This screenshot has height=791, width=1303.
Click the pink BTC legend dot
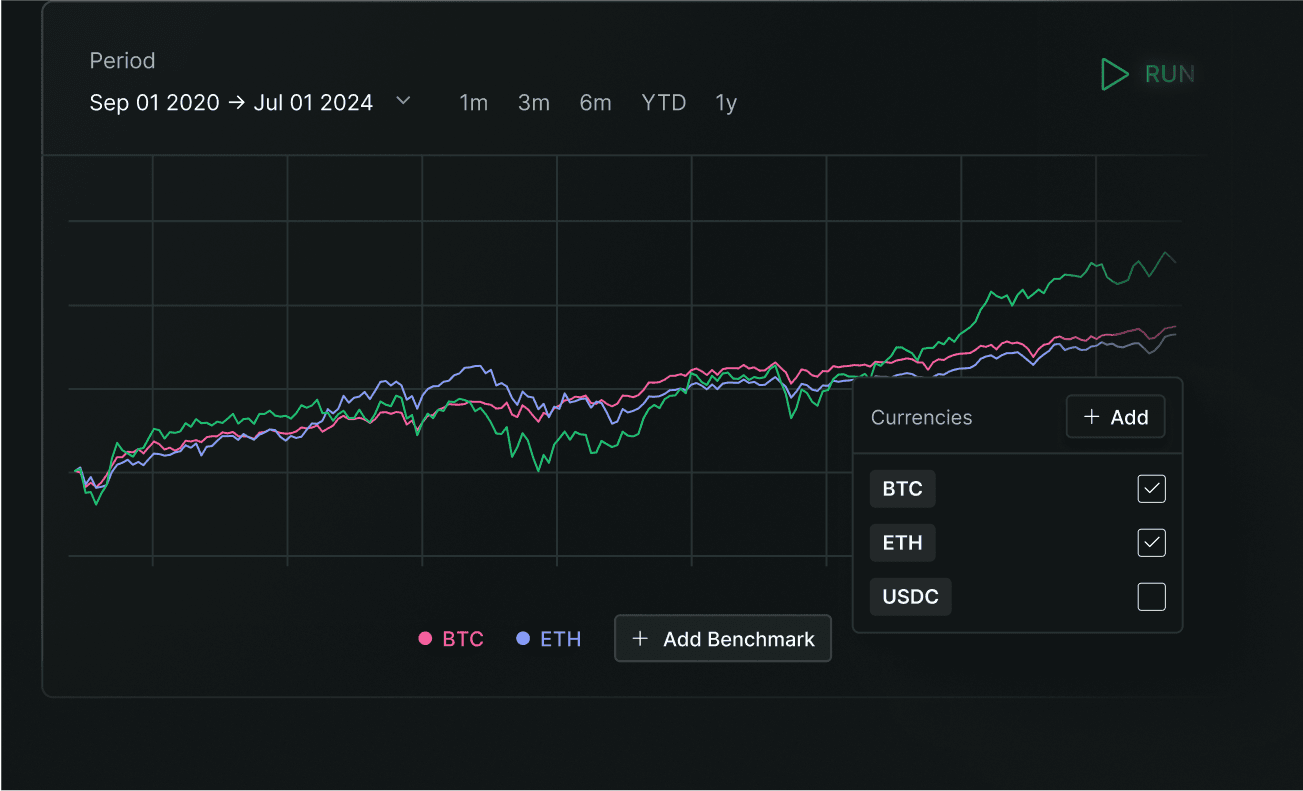(x=424, y=638)
